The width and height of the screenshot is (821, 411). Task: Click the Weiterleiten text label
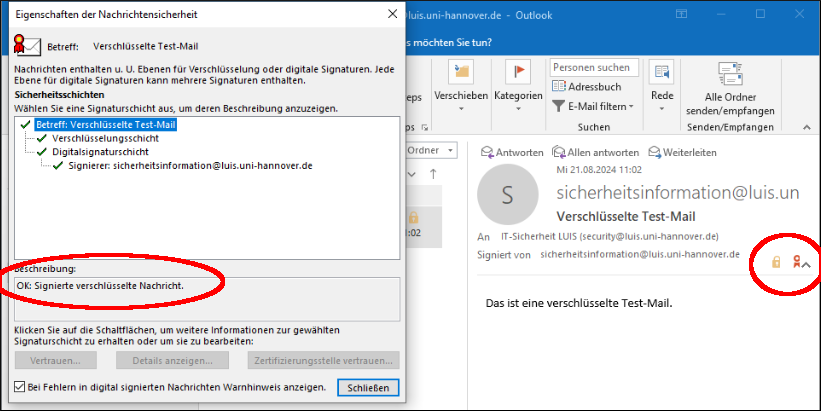tap(690, 152)
